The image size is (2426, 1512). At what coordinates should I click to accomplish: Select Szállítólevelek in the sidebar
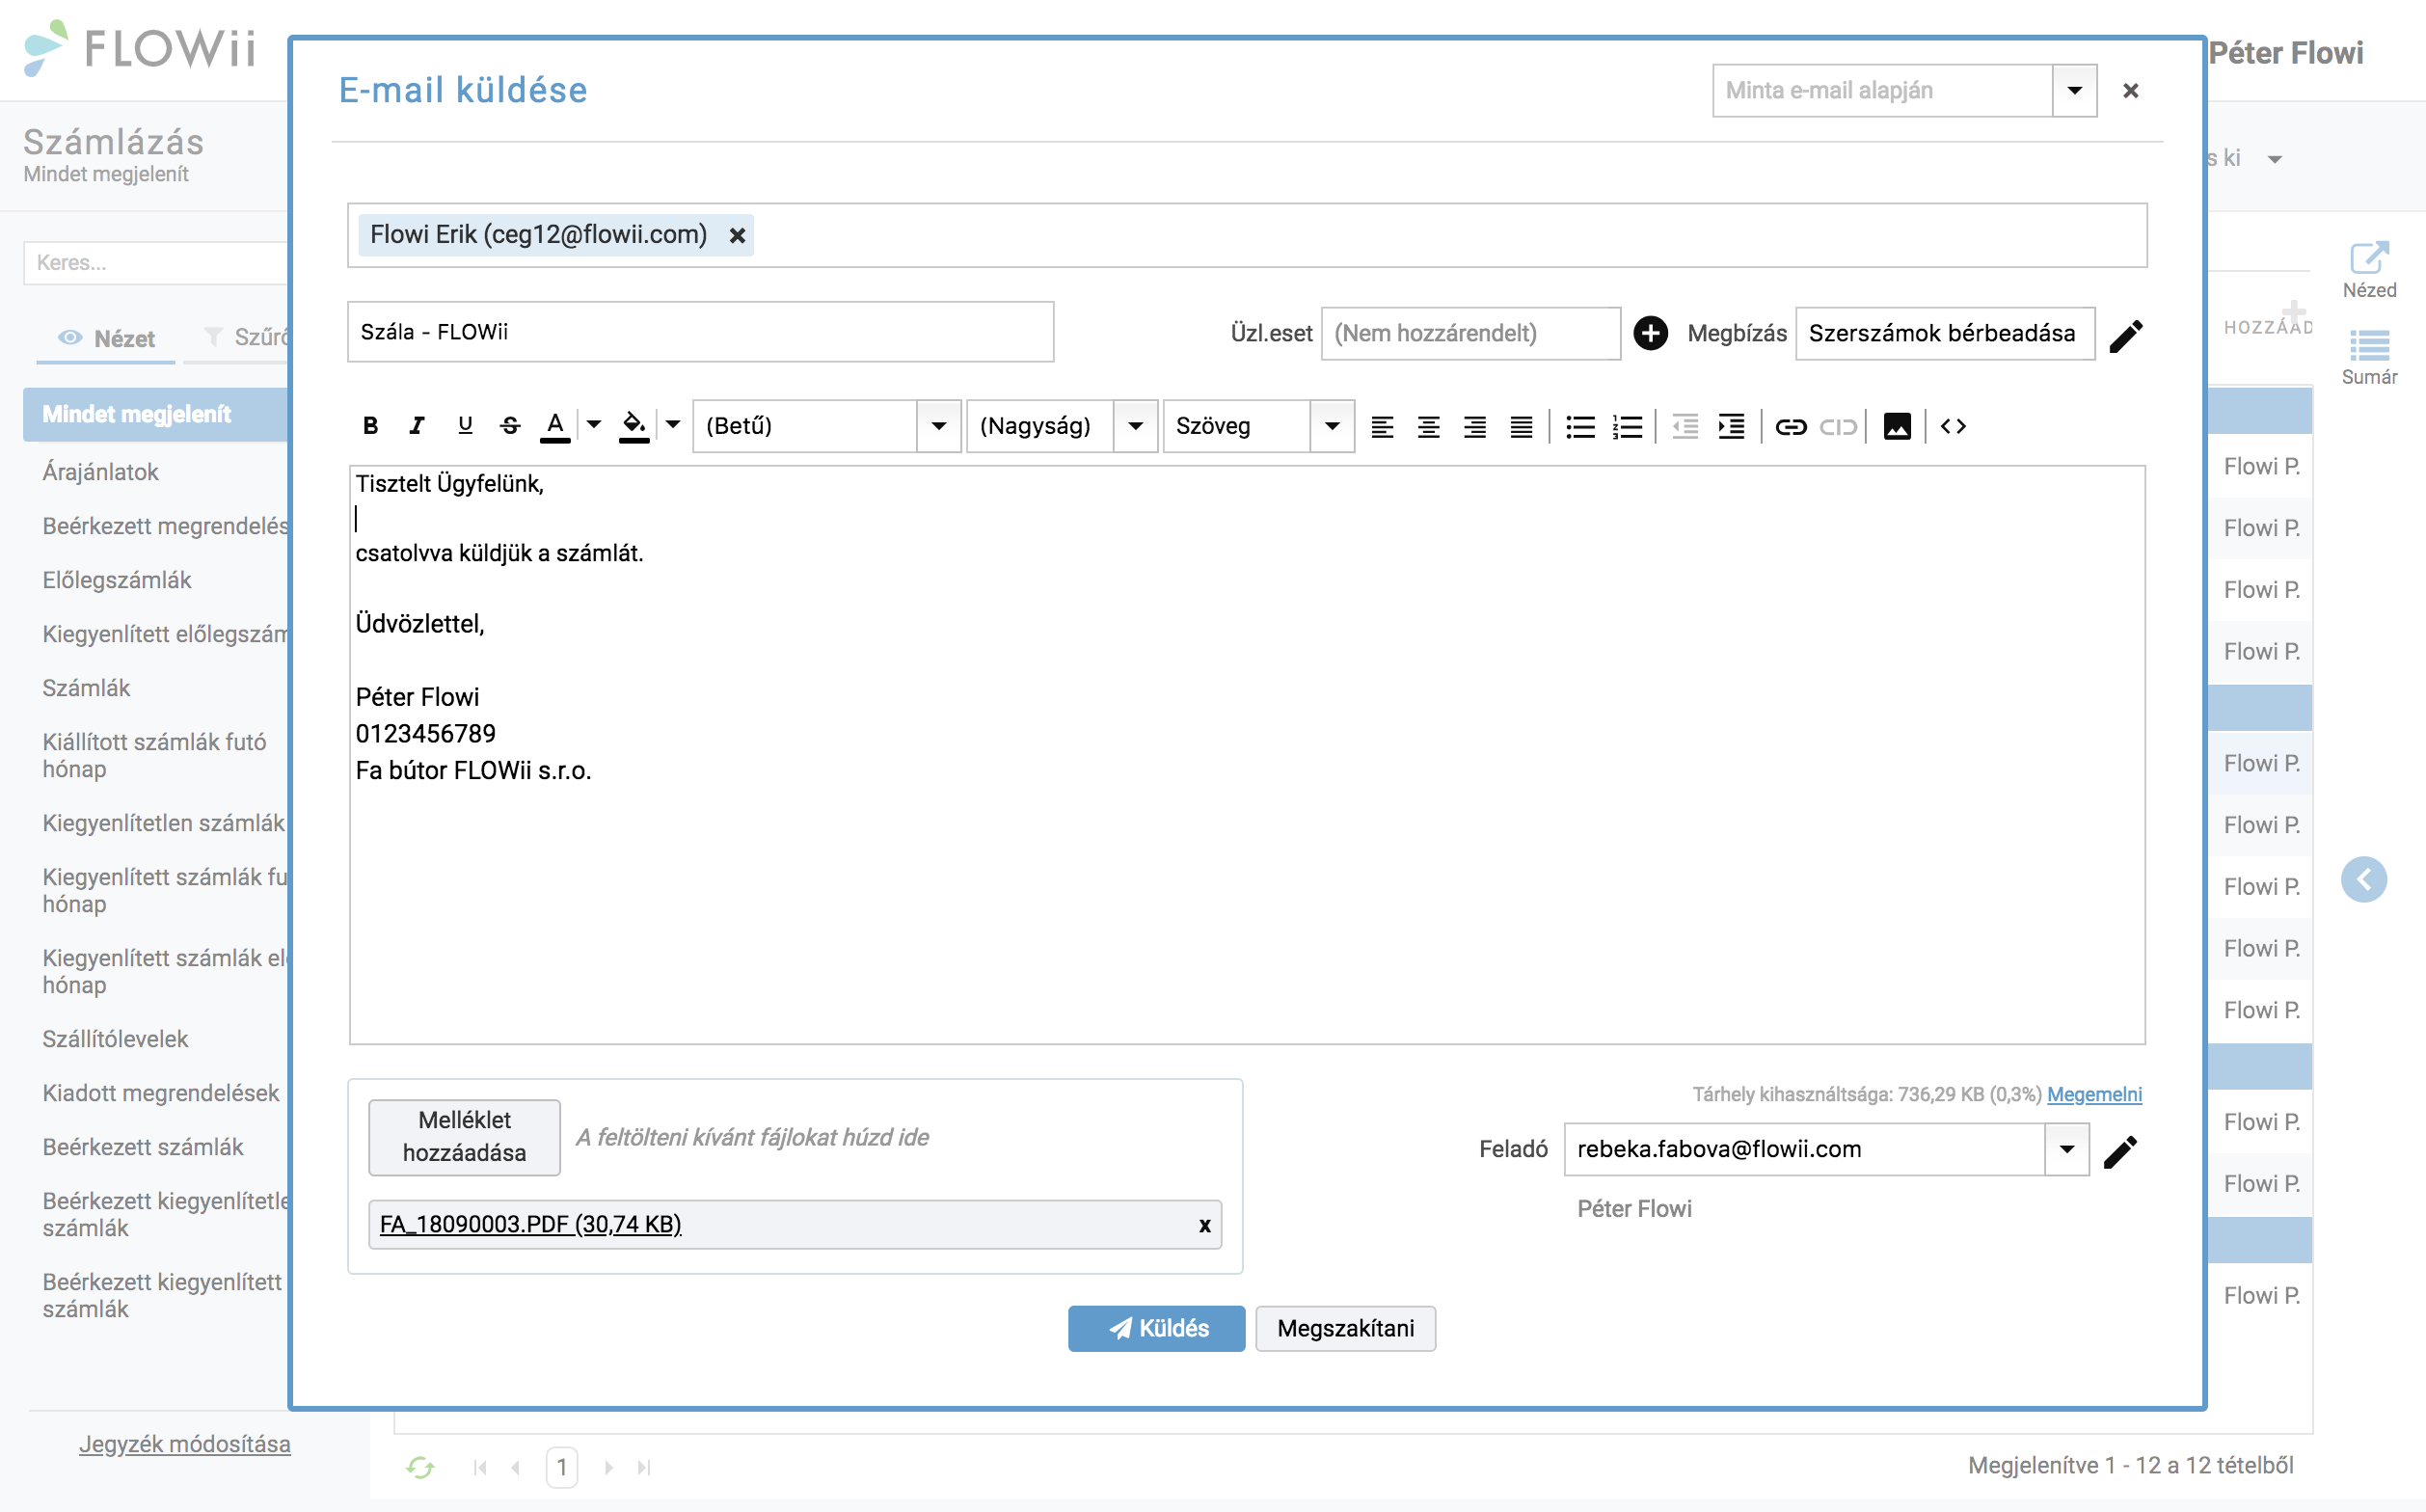click(x=115, y=1039)
